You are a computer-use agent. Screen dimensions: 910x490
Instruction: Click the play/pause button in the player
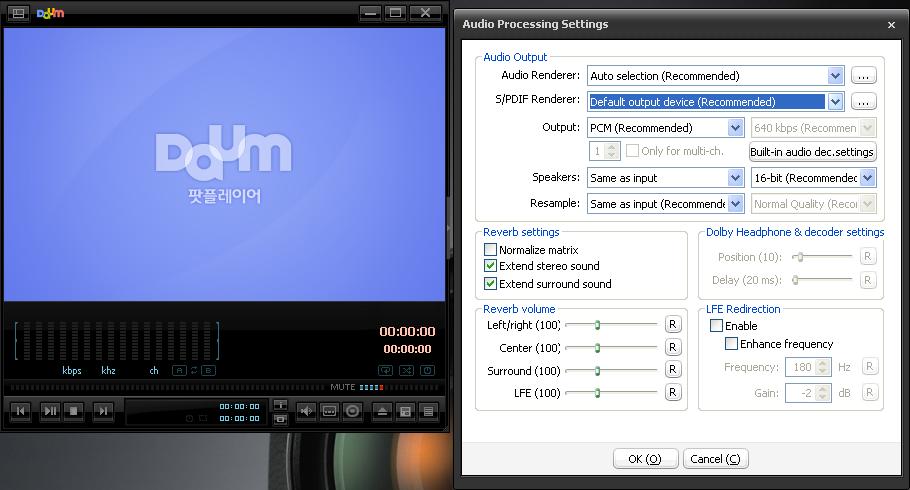50,411
